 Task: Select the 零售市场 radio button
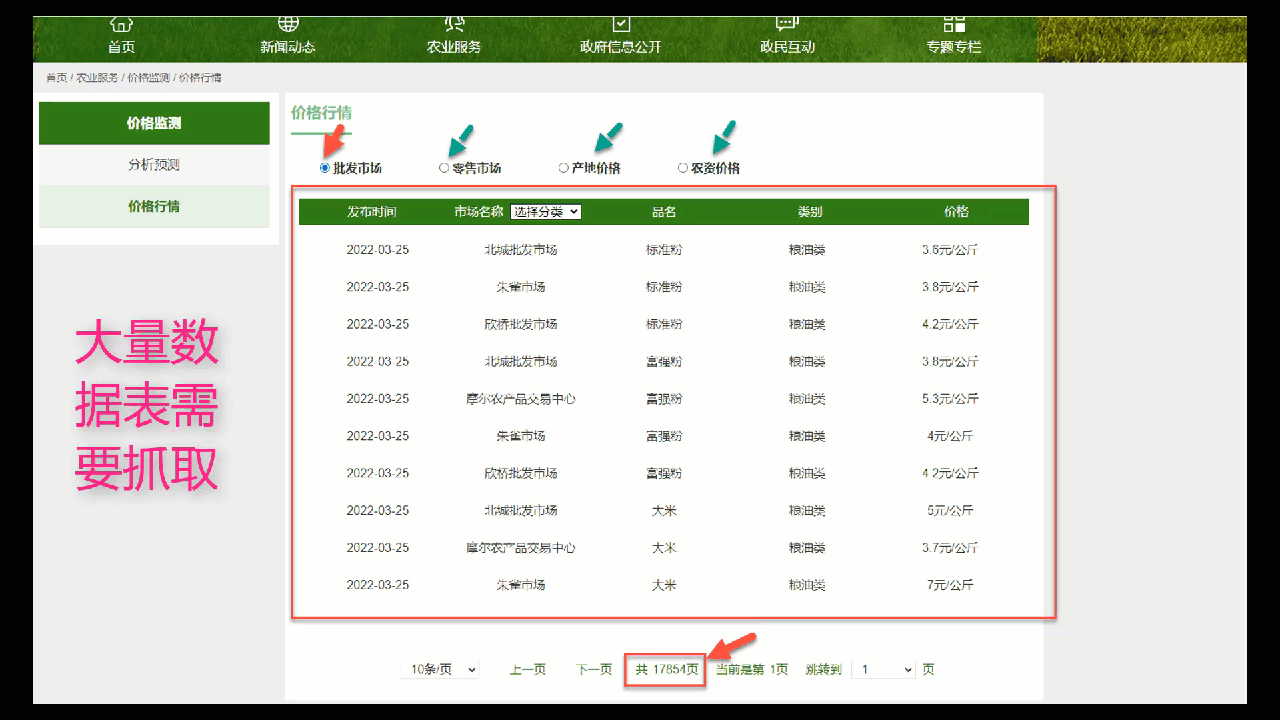pyautogui.click(x=444, y=168)
